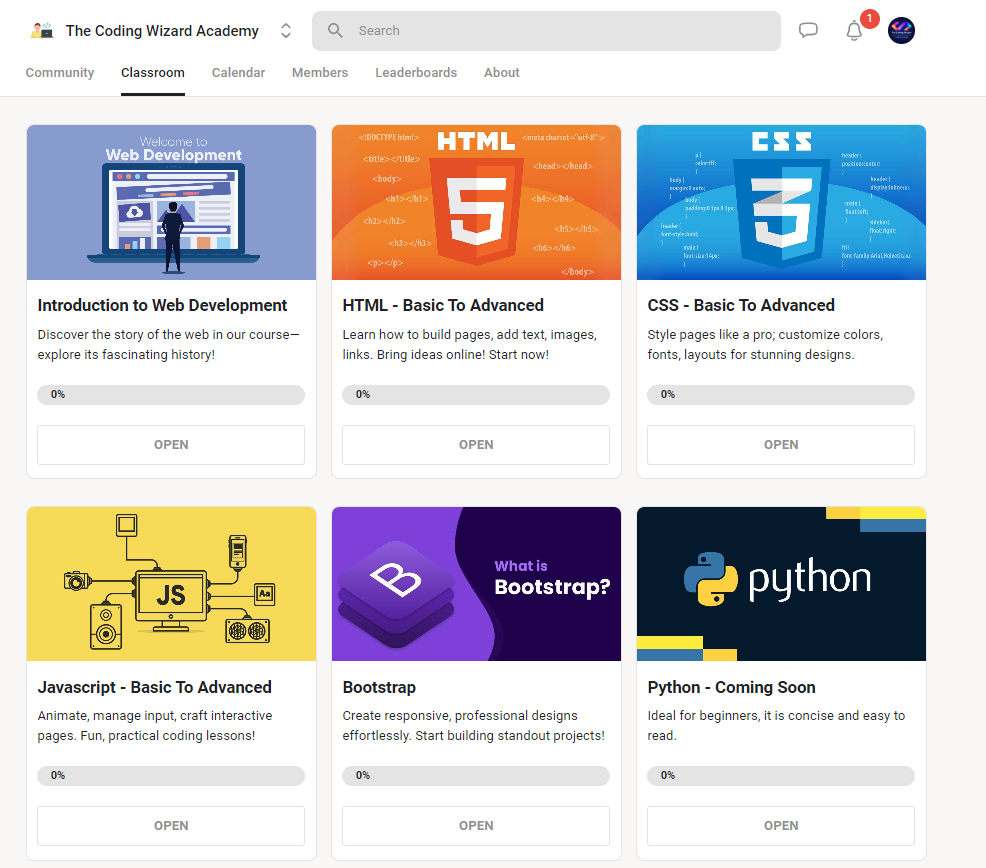Open the Members page
The height and width of the screenshot is (868, 986).
click(319, 72)
